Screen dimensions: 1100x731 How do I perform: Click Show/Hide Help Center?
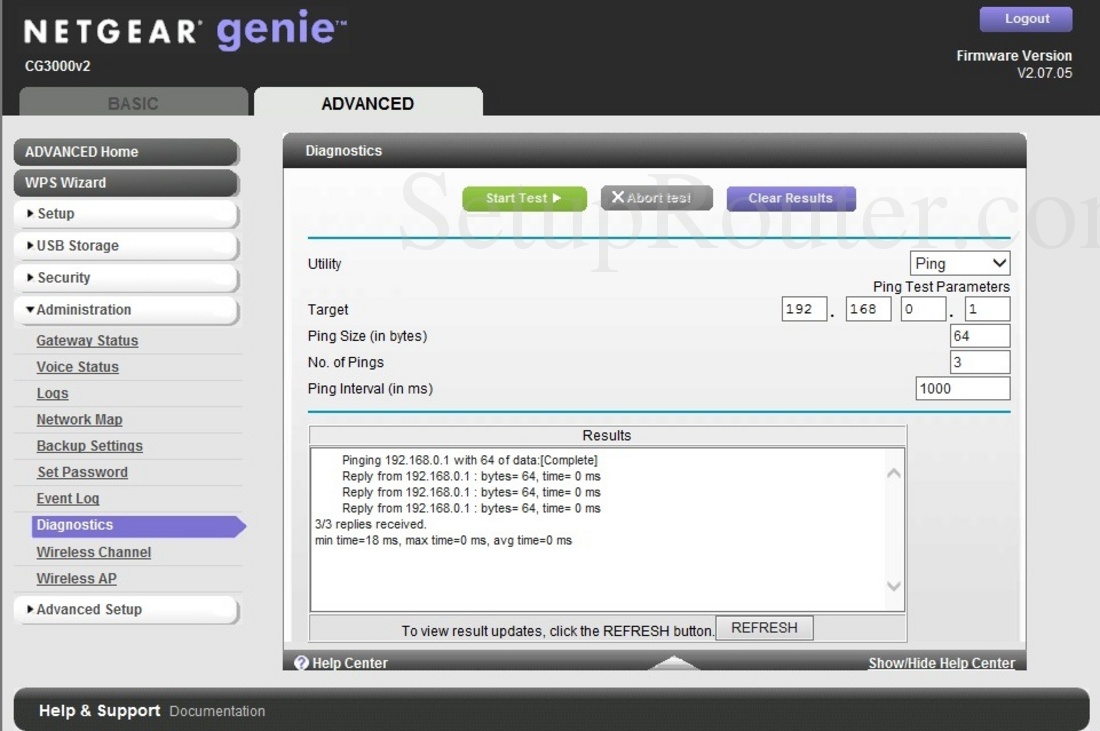pos(940,663)
